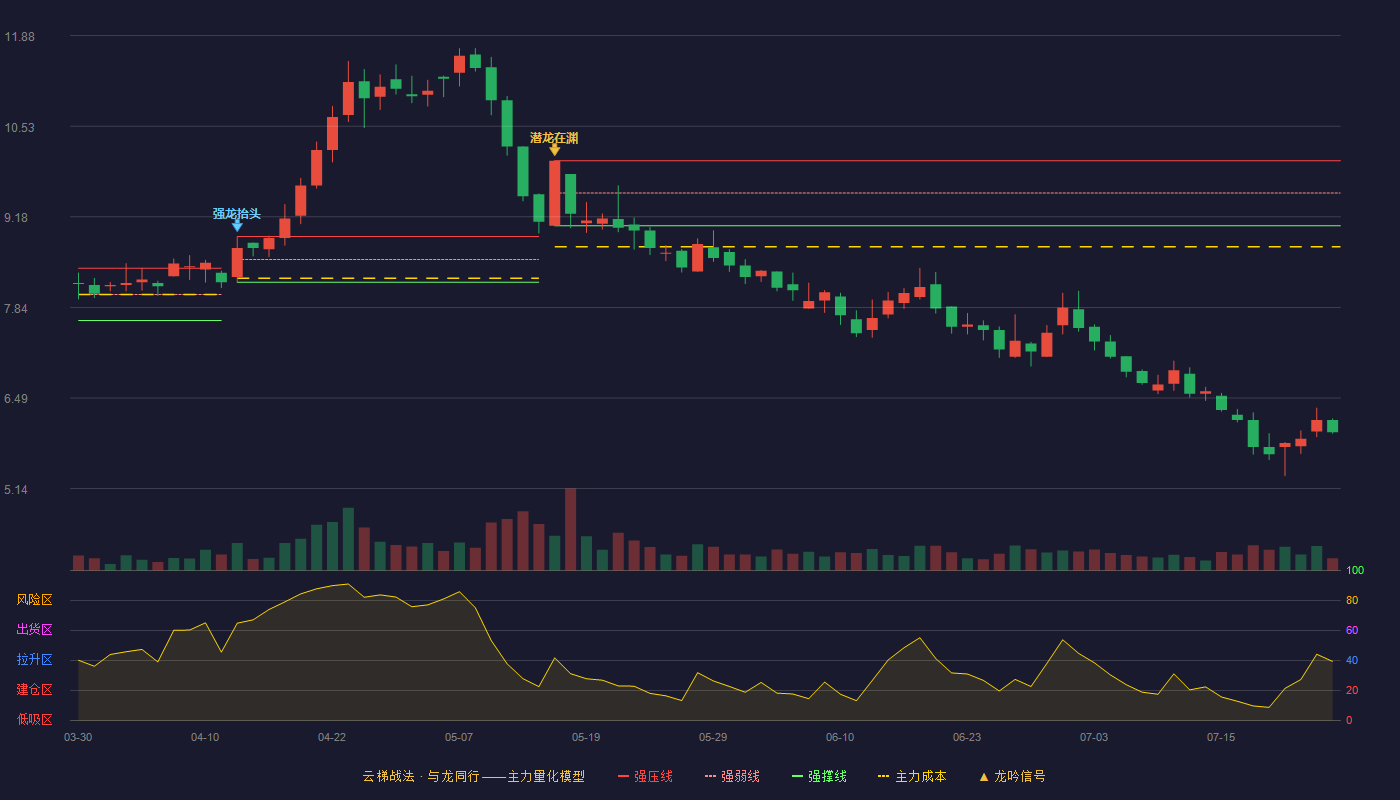Click the 05-19 date axis label

click(x=586, y=737)
